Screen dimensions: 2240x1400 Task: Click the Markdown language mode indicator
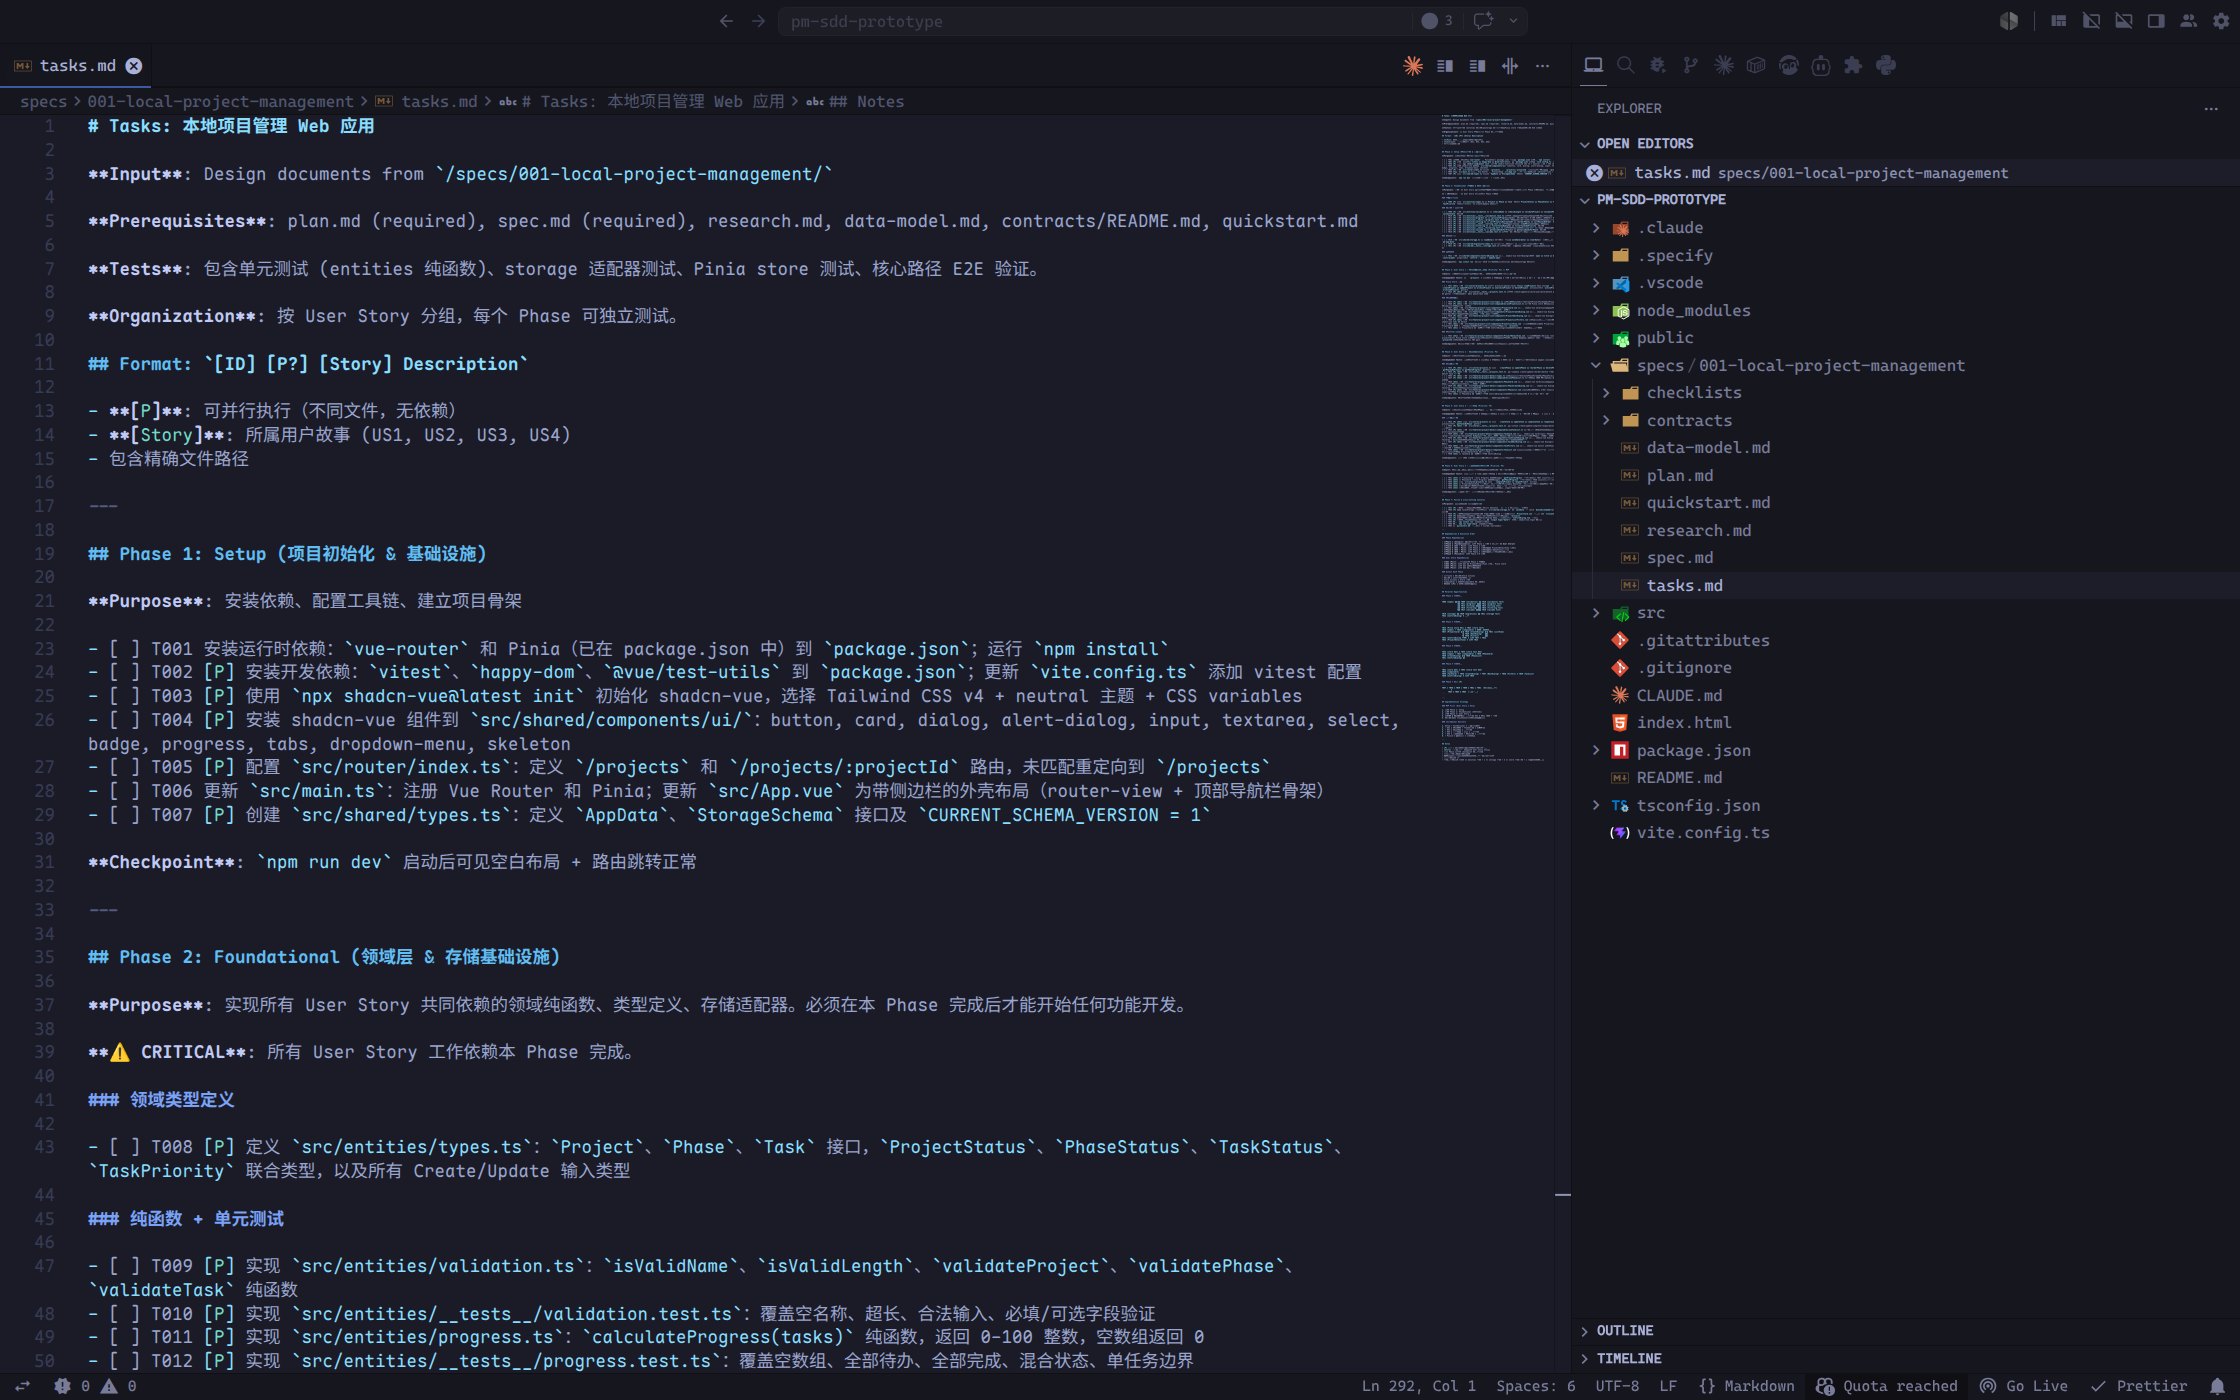tap(1746, 1386)
